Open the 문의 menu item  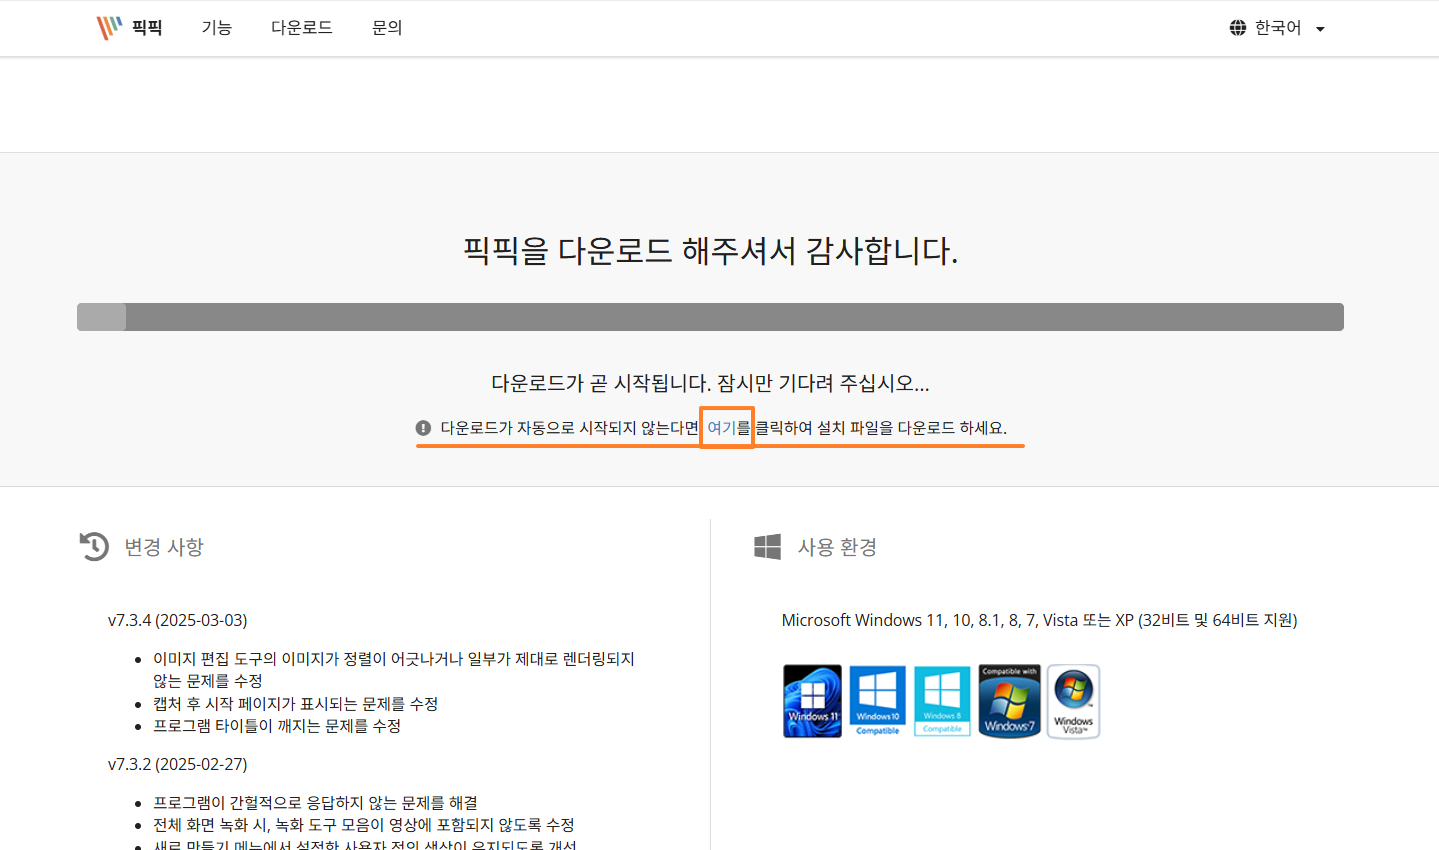[x=387, y=28]
